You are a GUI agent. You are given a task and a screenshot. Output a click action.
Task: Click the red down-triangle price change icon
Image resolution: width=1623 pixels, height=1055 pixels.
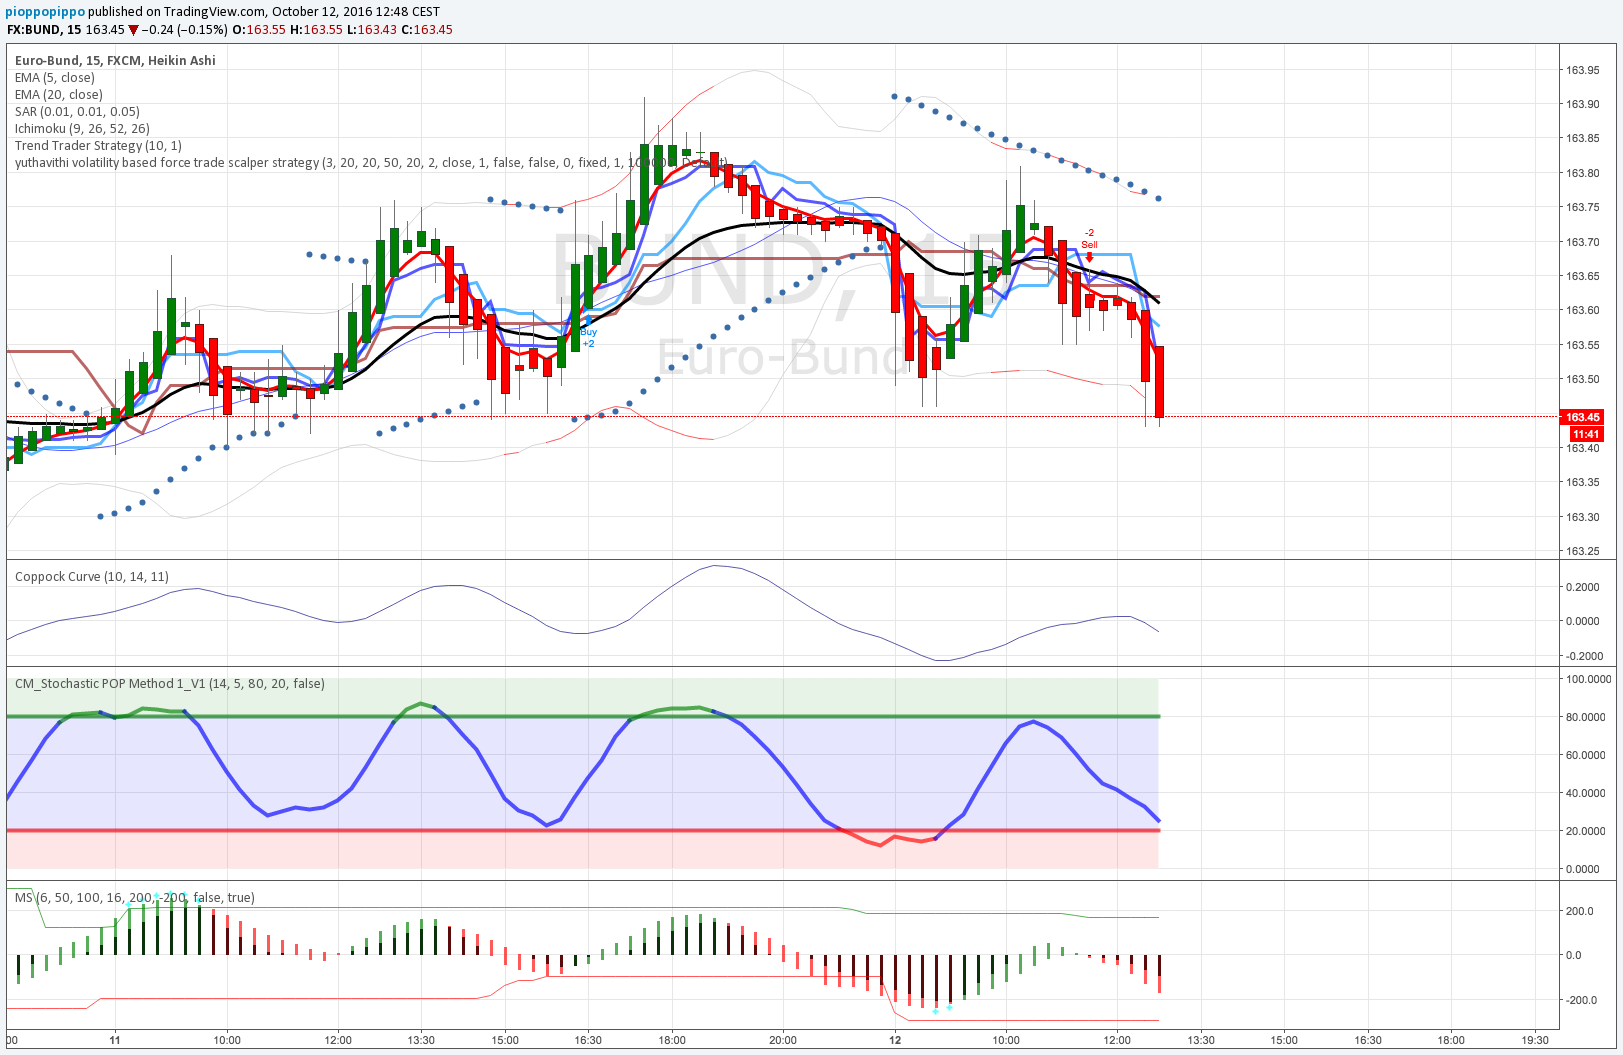pyautogui.click(x=133, y=30)
